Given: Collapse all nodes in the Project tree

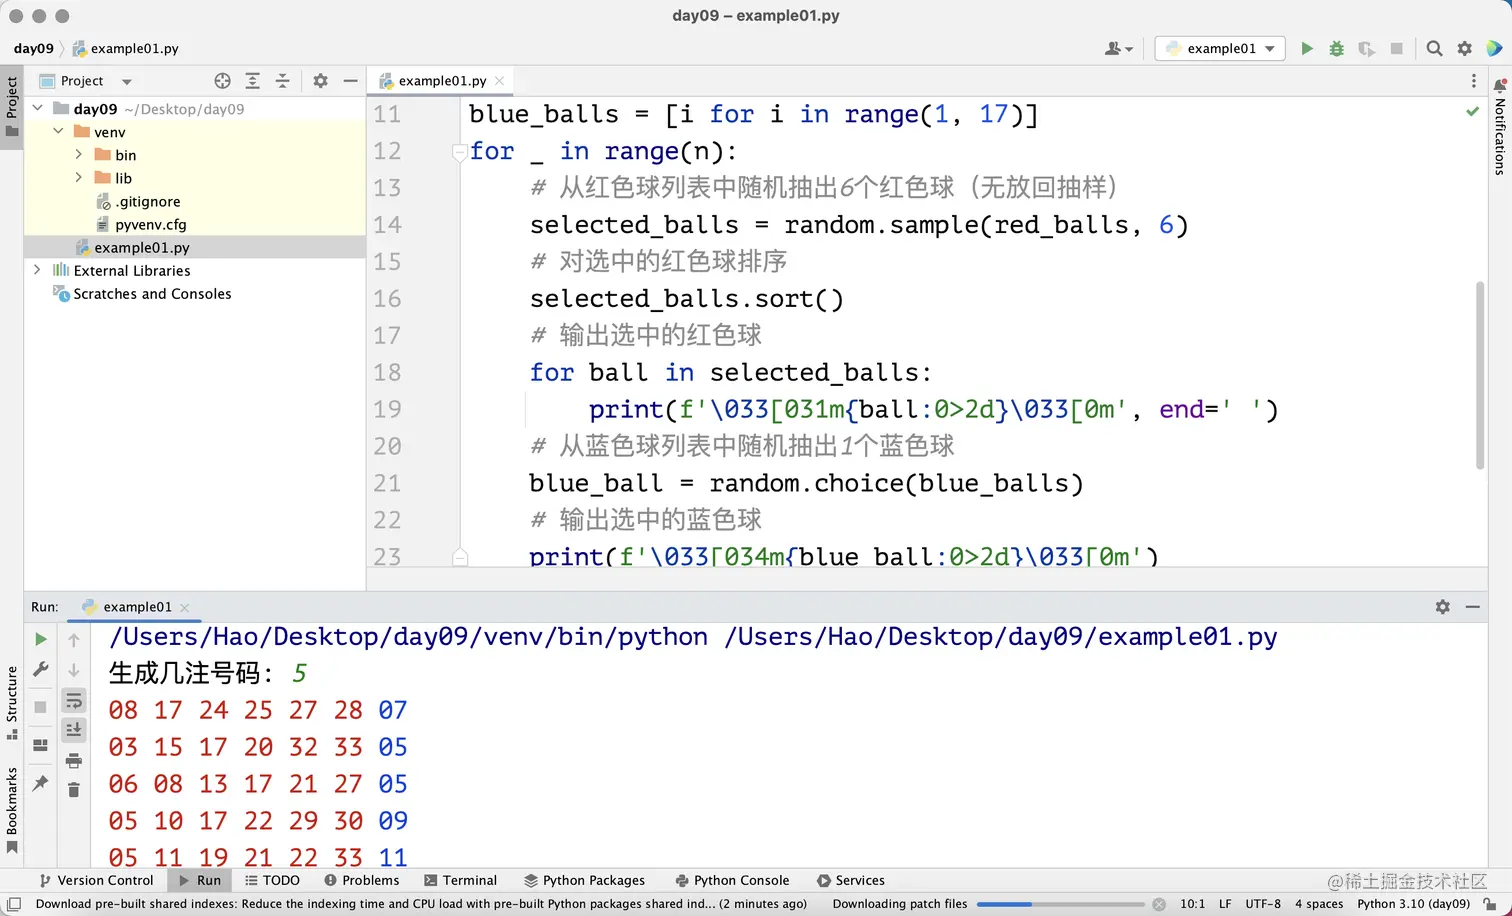Looking at the screenshot, I should (x=282, y=81).
